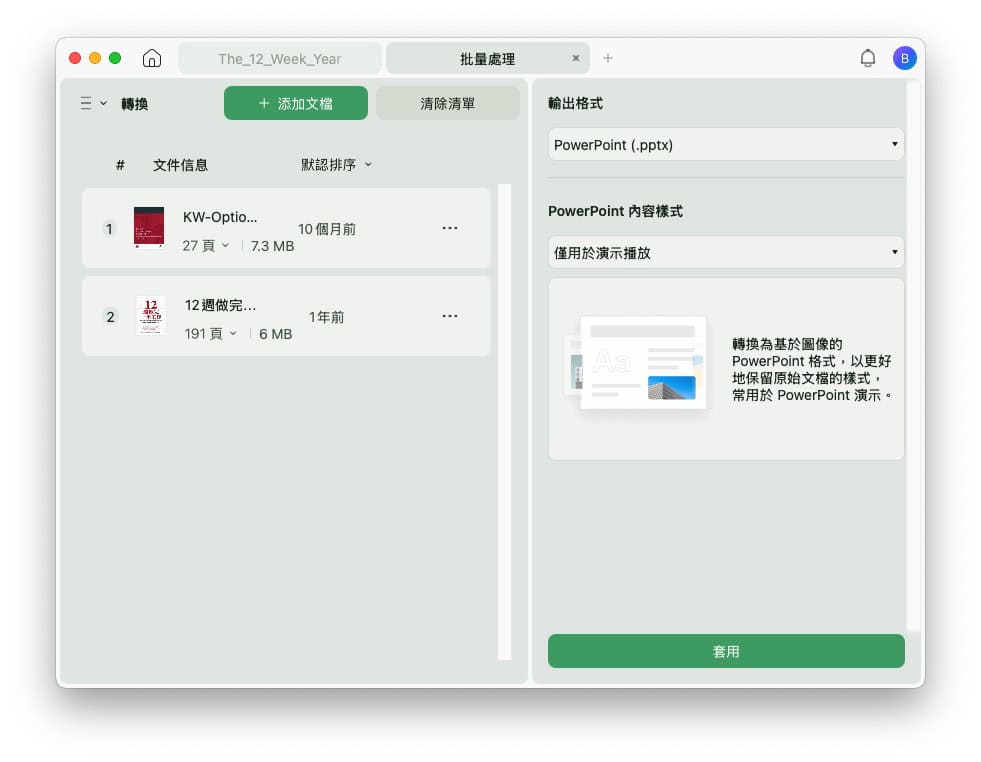Image resolution: width=981 pixels, height=762 pixels.
Task: Select the KW-Optio file thumbnail
Action: 149,228
